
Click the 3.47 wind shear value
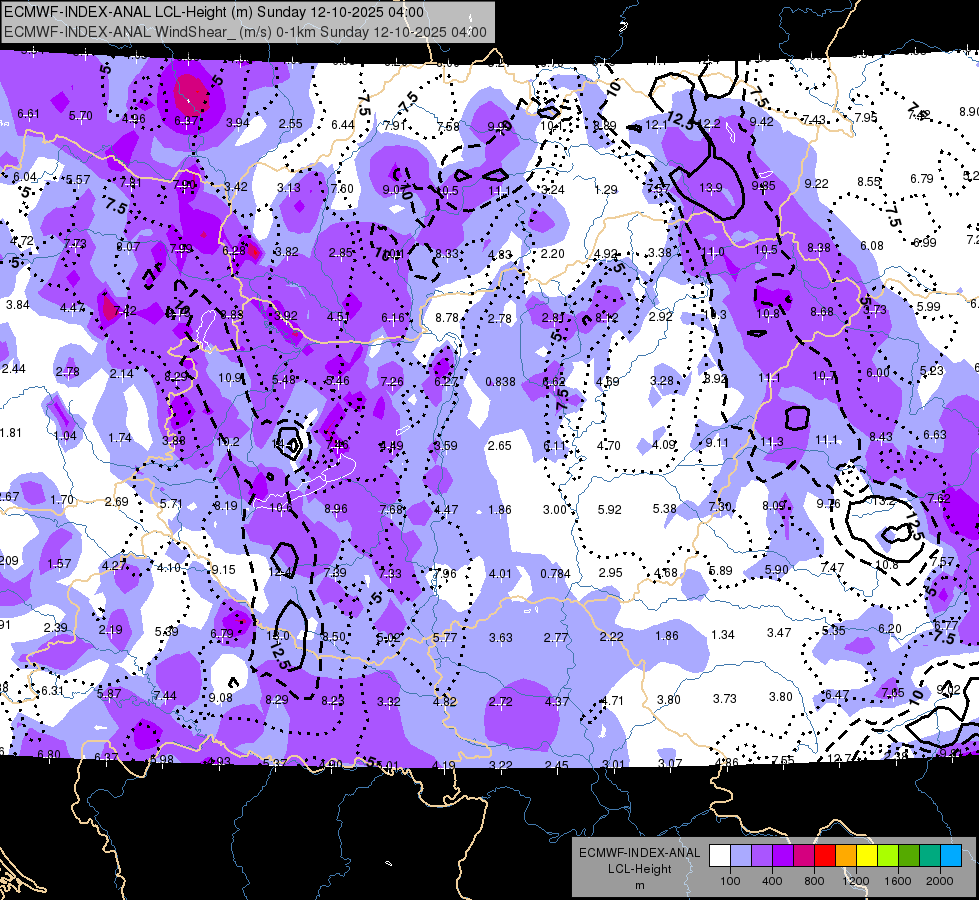point(779,633)
